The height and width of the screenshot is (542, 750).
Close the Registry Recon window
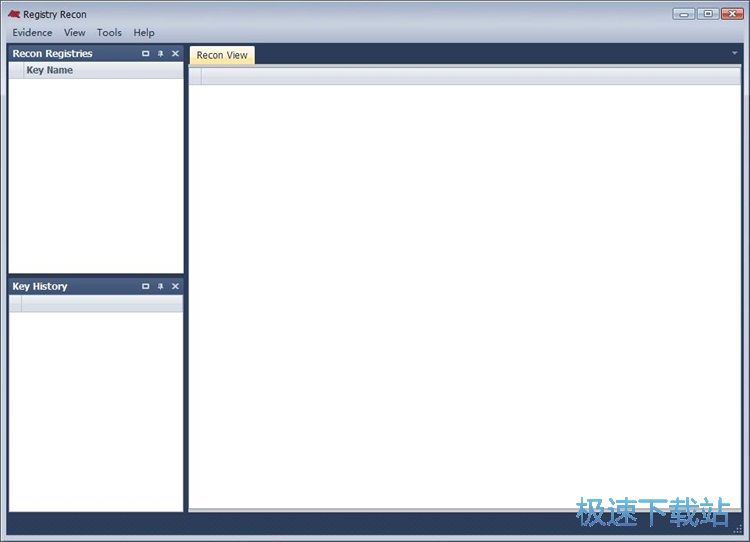point(732,14)
